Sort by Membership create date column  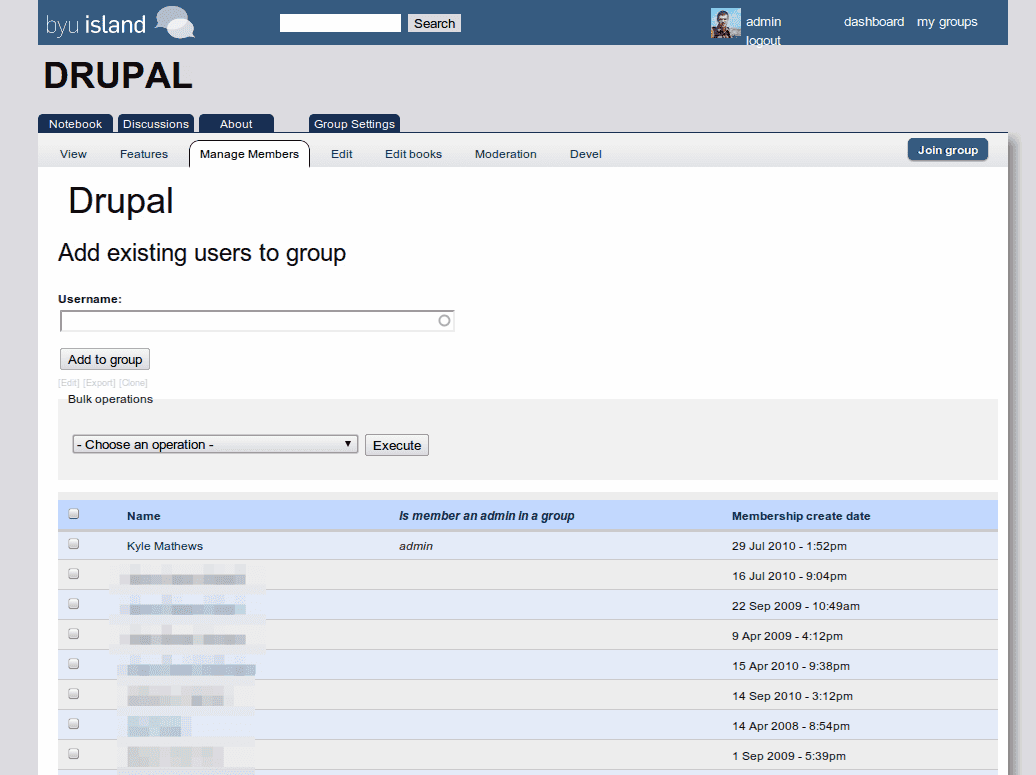pyautogui.click(x=800, y=516)
